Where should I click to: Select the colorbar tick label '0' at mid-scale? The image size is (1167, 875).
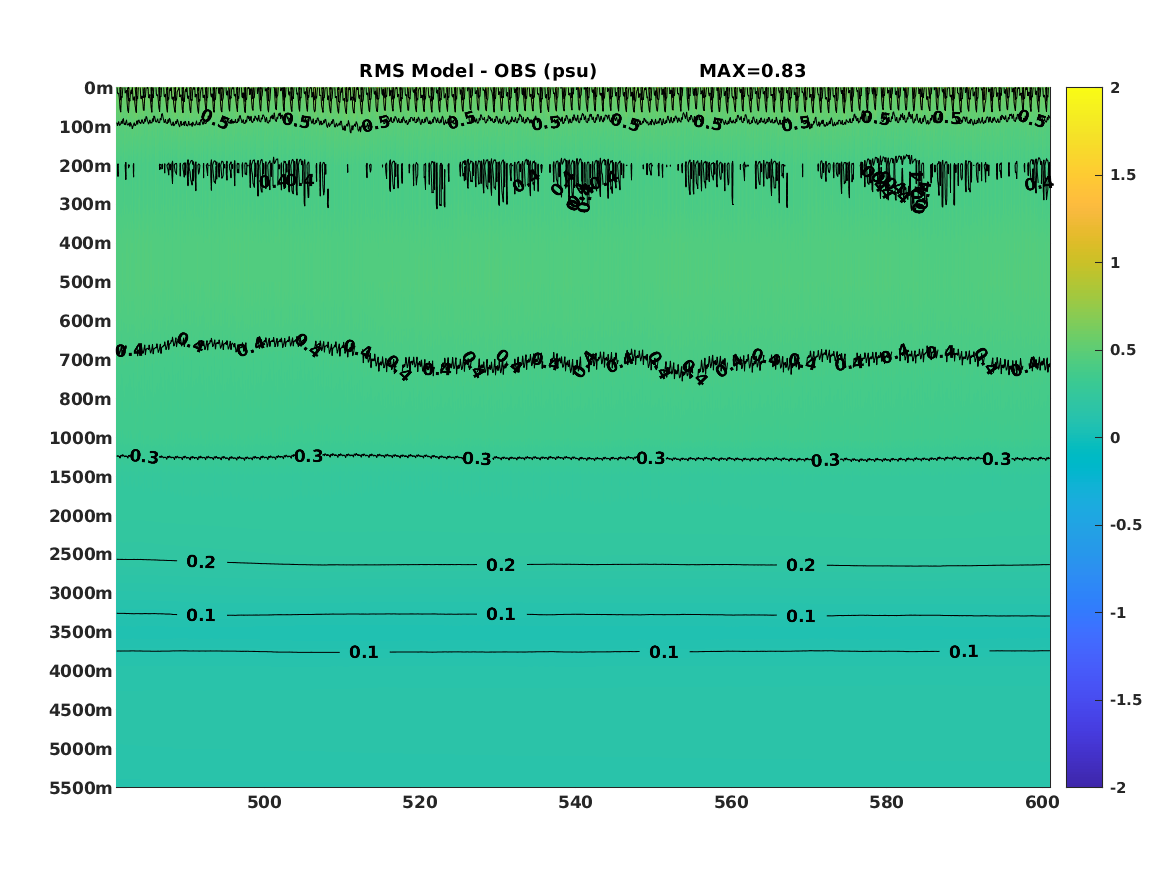click(1115, 438)
